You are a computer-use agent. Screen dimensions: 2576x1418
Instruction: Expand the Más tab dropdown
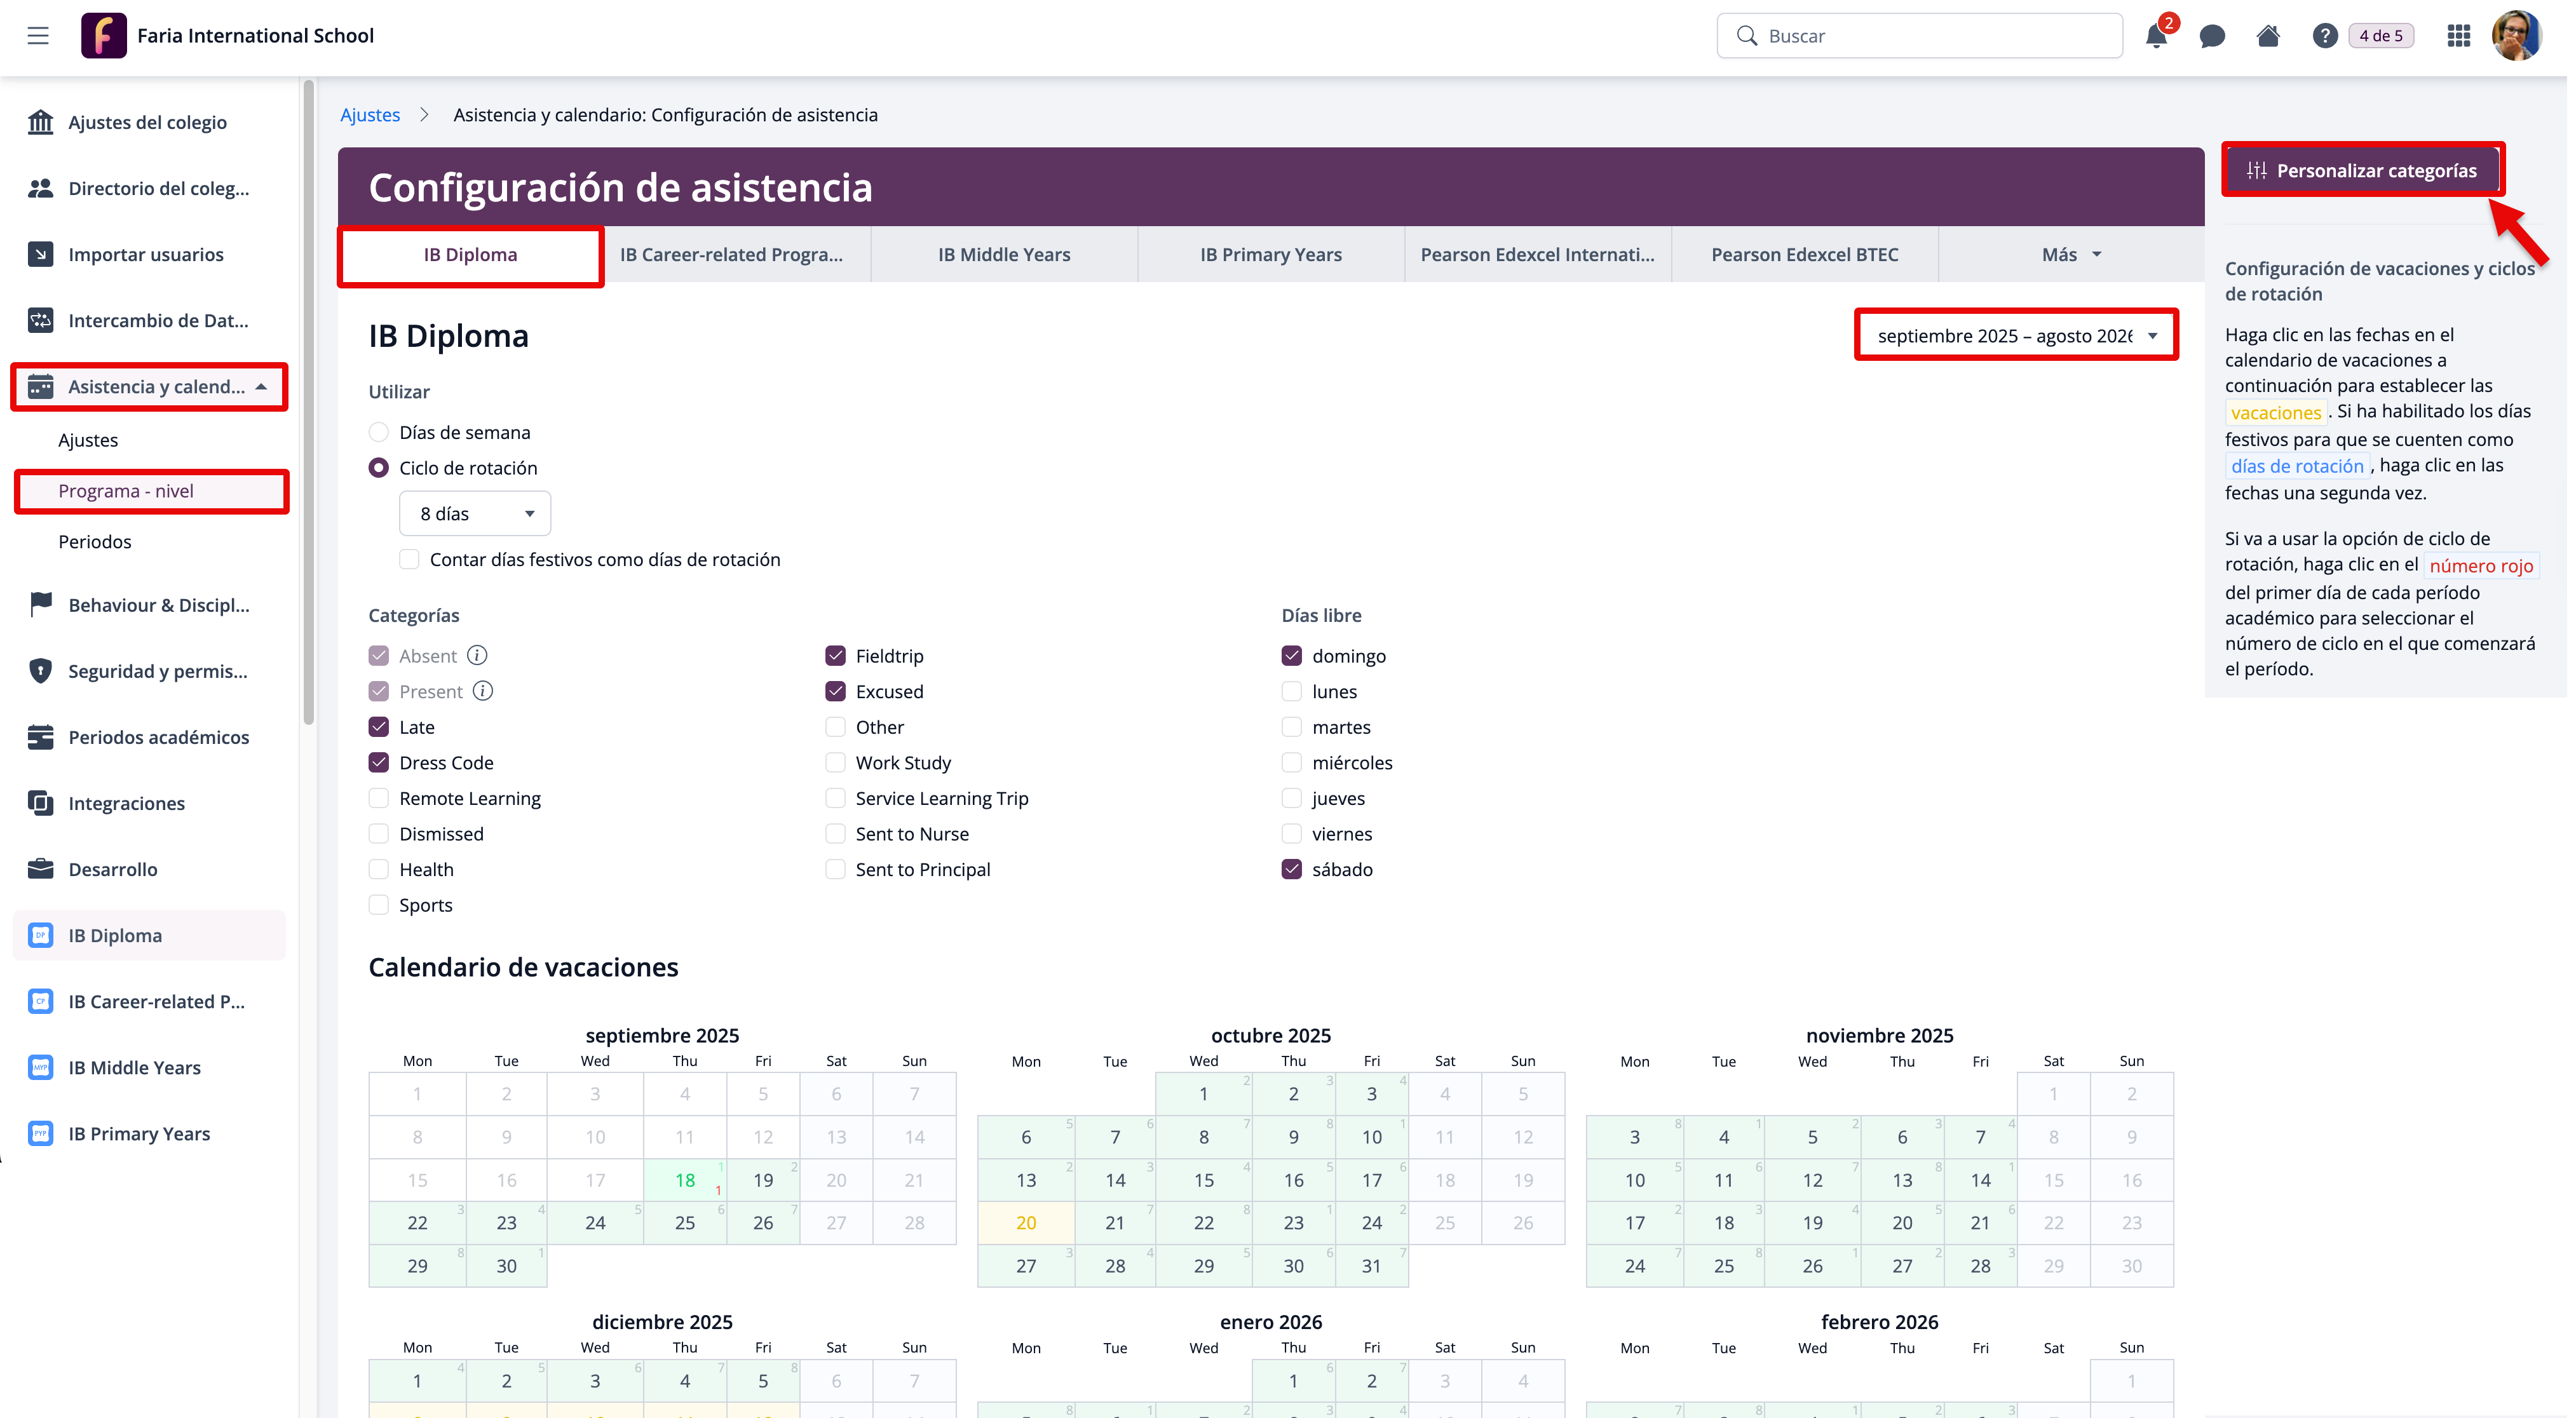[2070, 255]
